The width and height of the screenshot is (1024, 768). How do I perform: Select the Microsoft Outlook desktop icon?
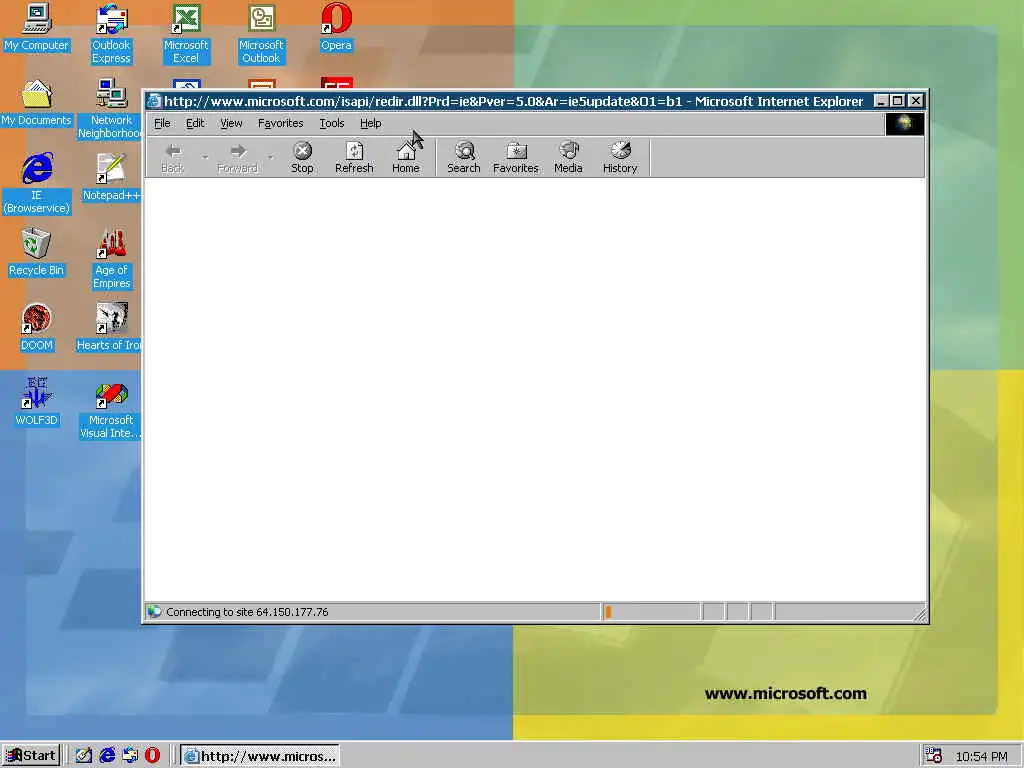point(261,34)
